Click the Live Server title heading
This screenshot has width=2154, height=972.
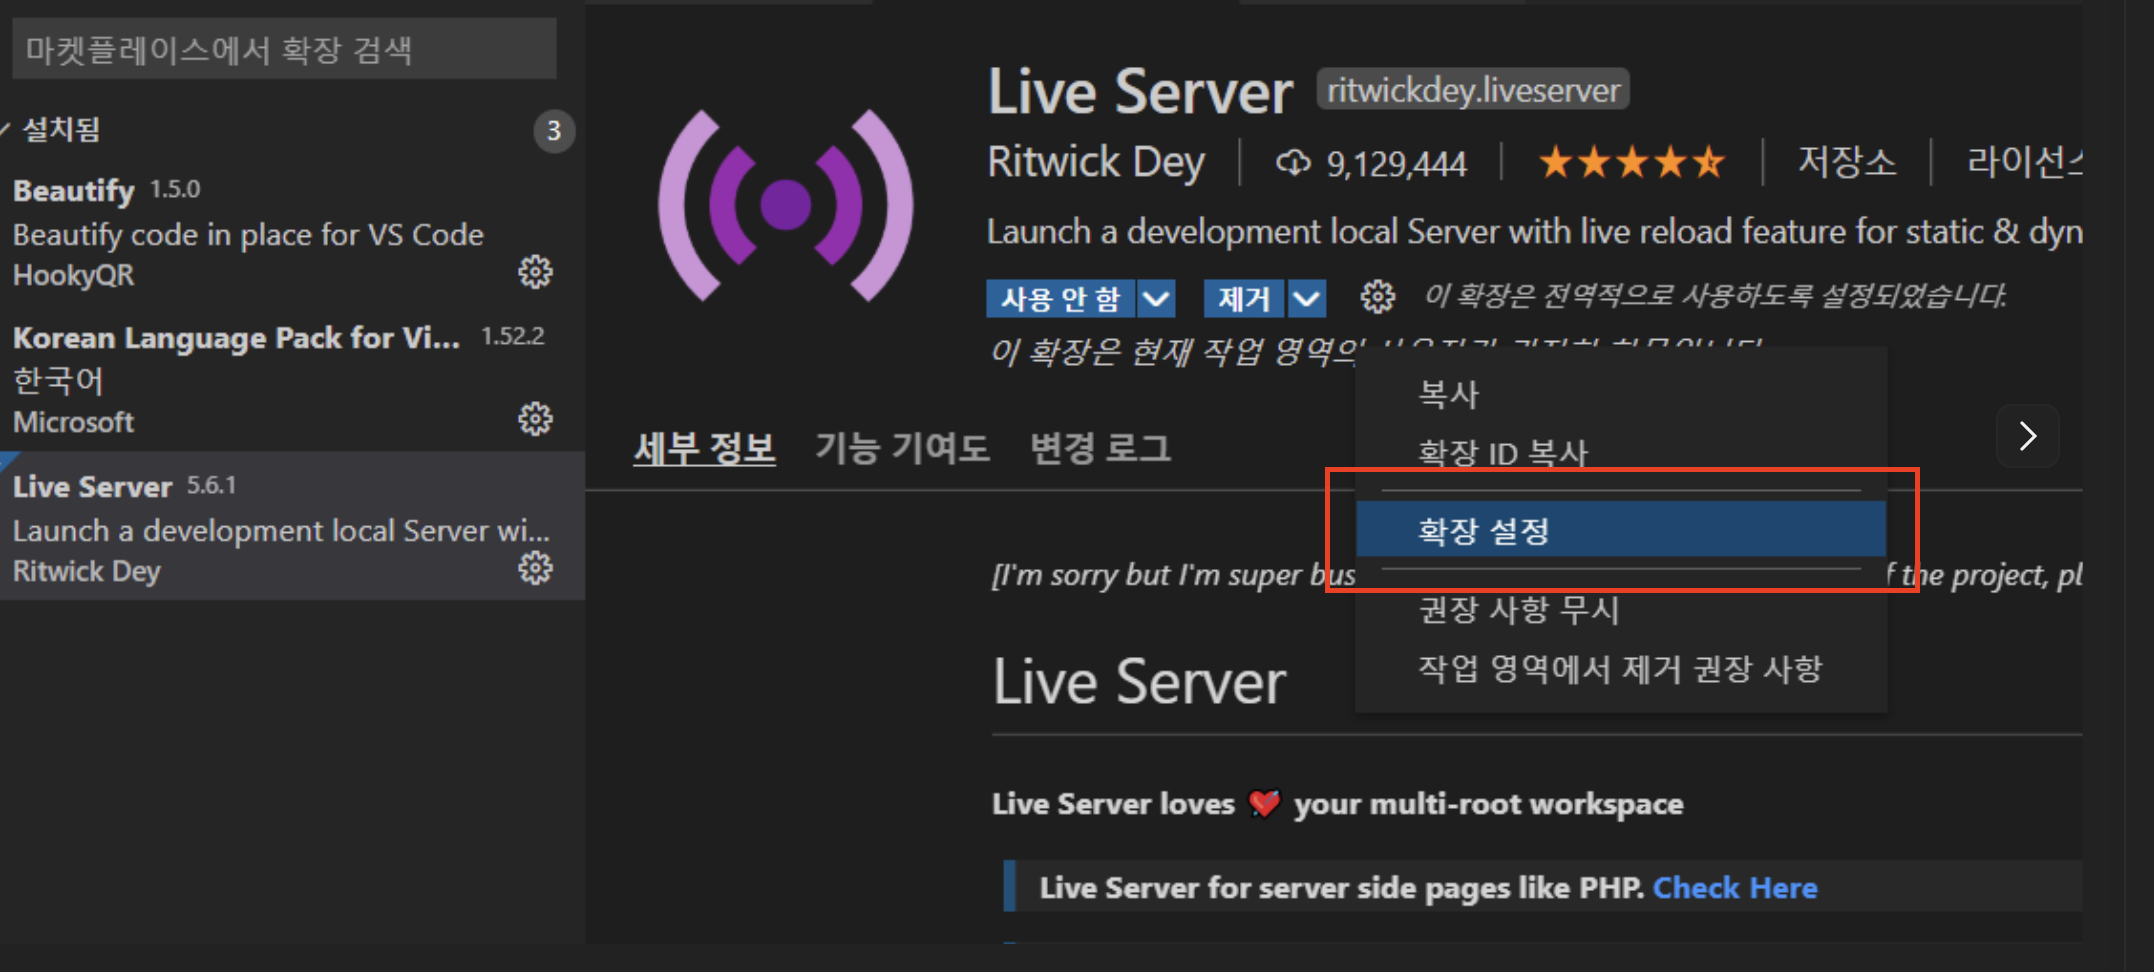[x=1140, y=92]
